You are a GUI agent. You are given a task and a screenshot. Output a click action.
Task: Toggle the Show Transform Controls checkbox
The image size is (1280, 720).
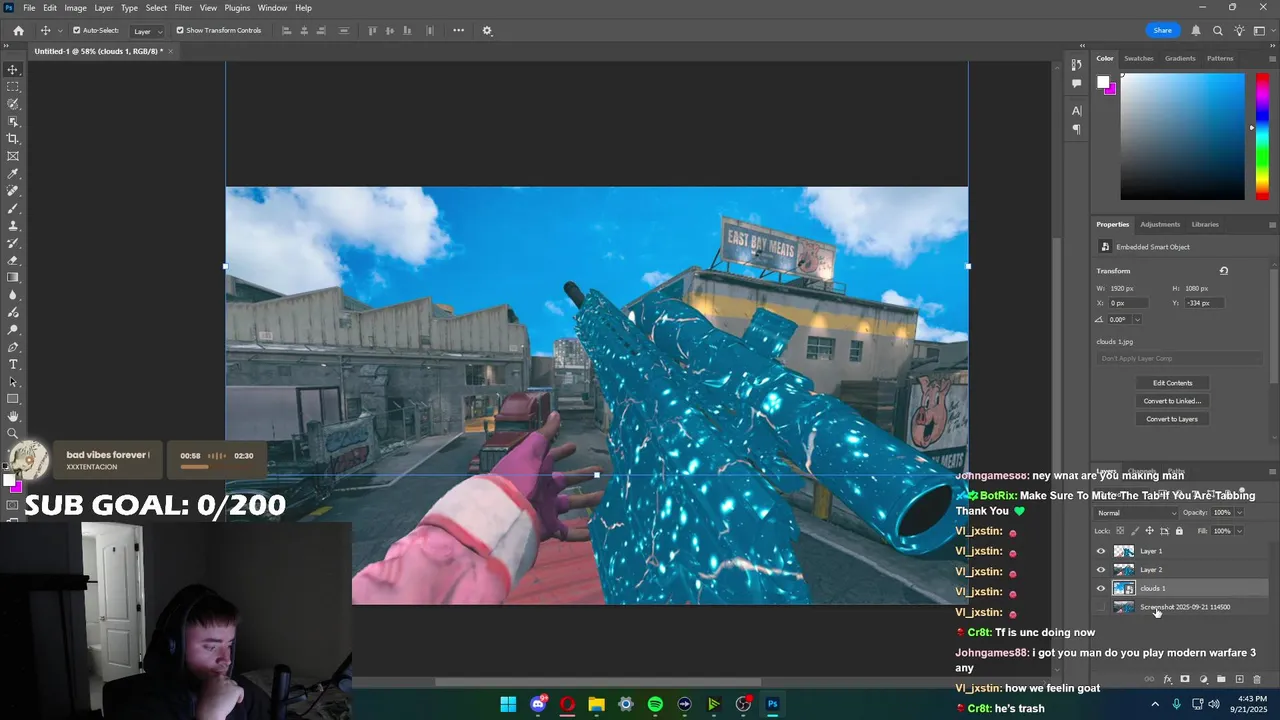click(180, 31)
